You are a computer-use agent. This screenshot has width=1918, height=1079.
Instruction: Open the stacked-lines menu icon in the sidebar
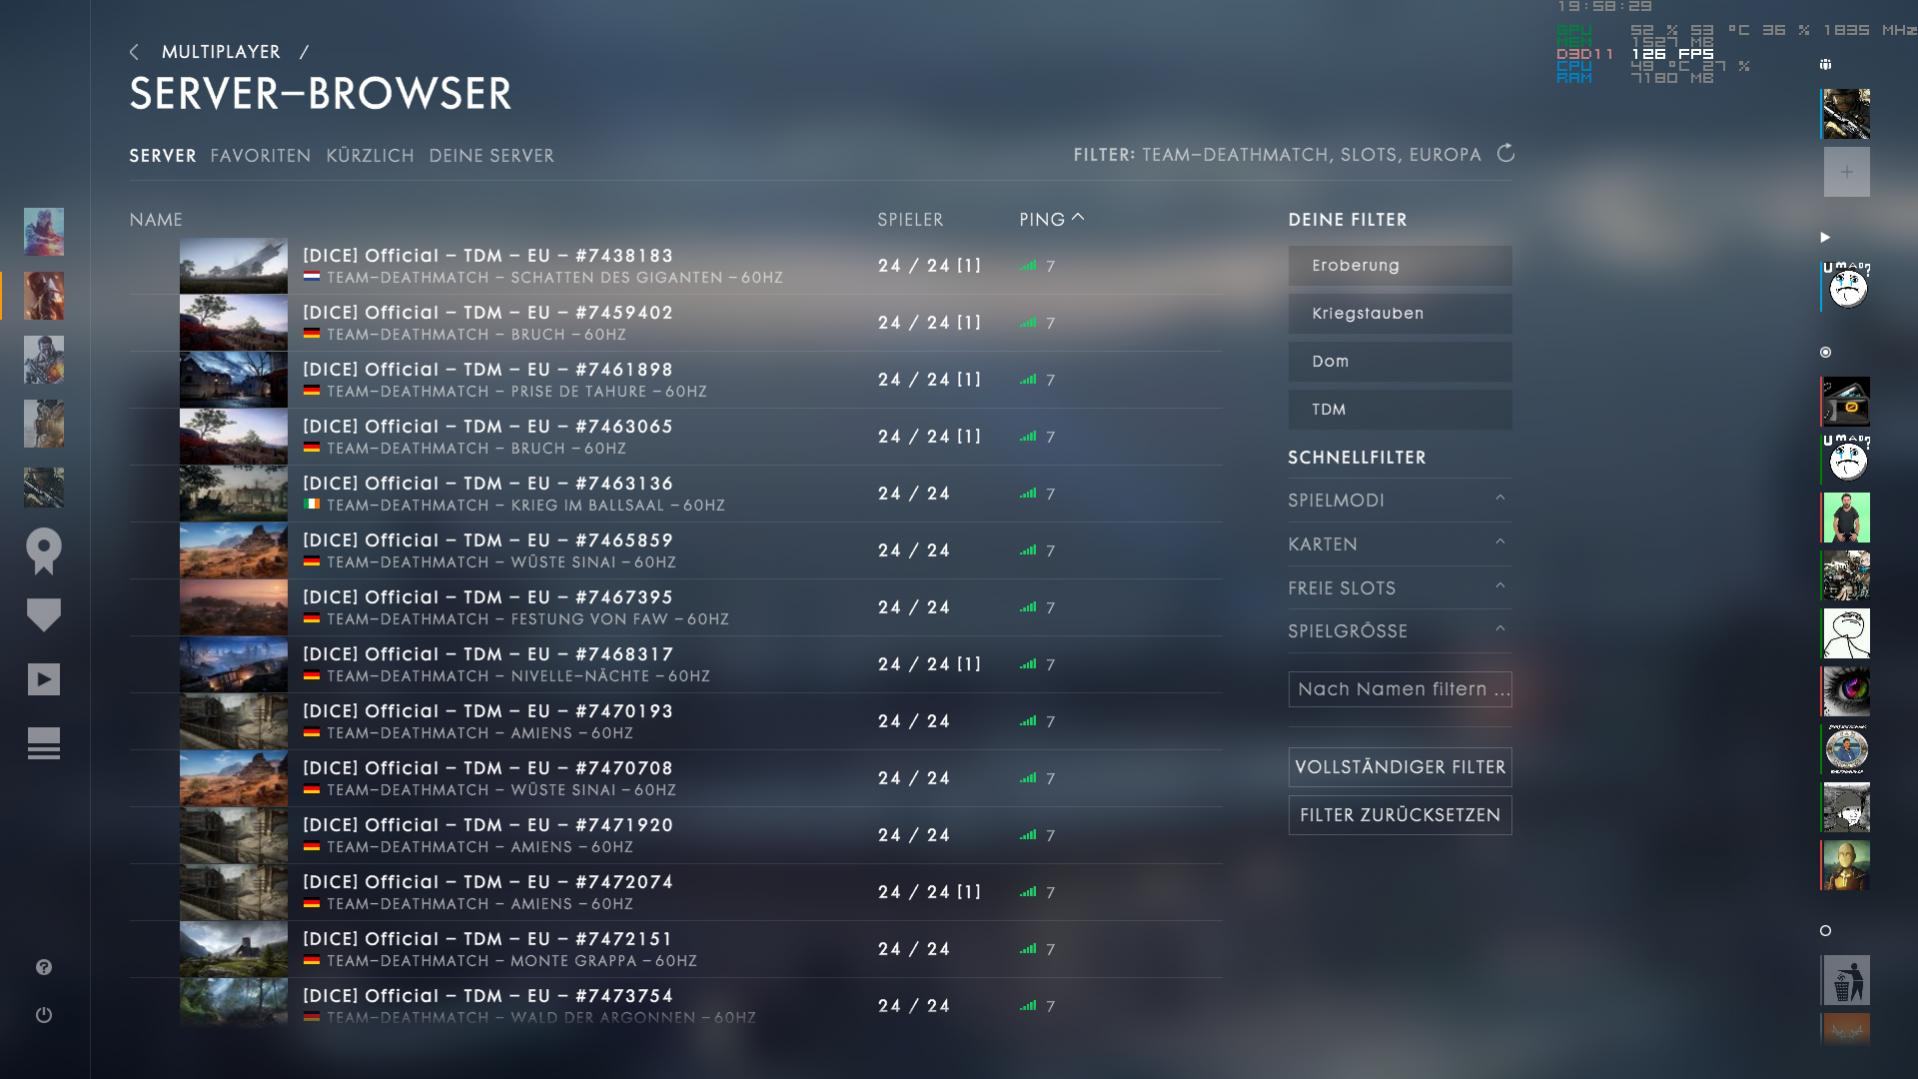44,744
